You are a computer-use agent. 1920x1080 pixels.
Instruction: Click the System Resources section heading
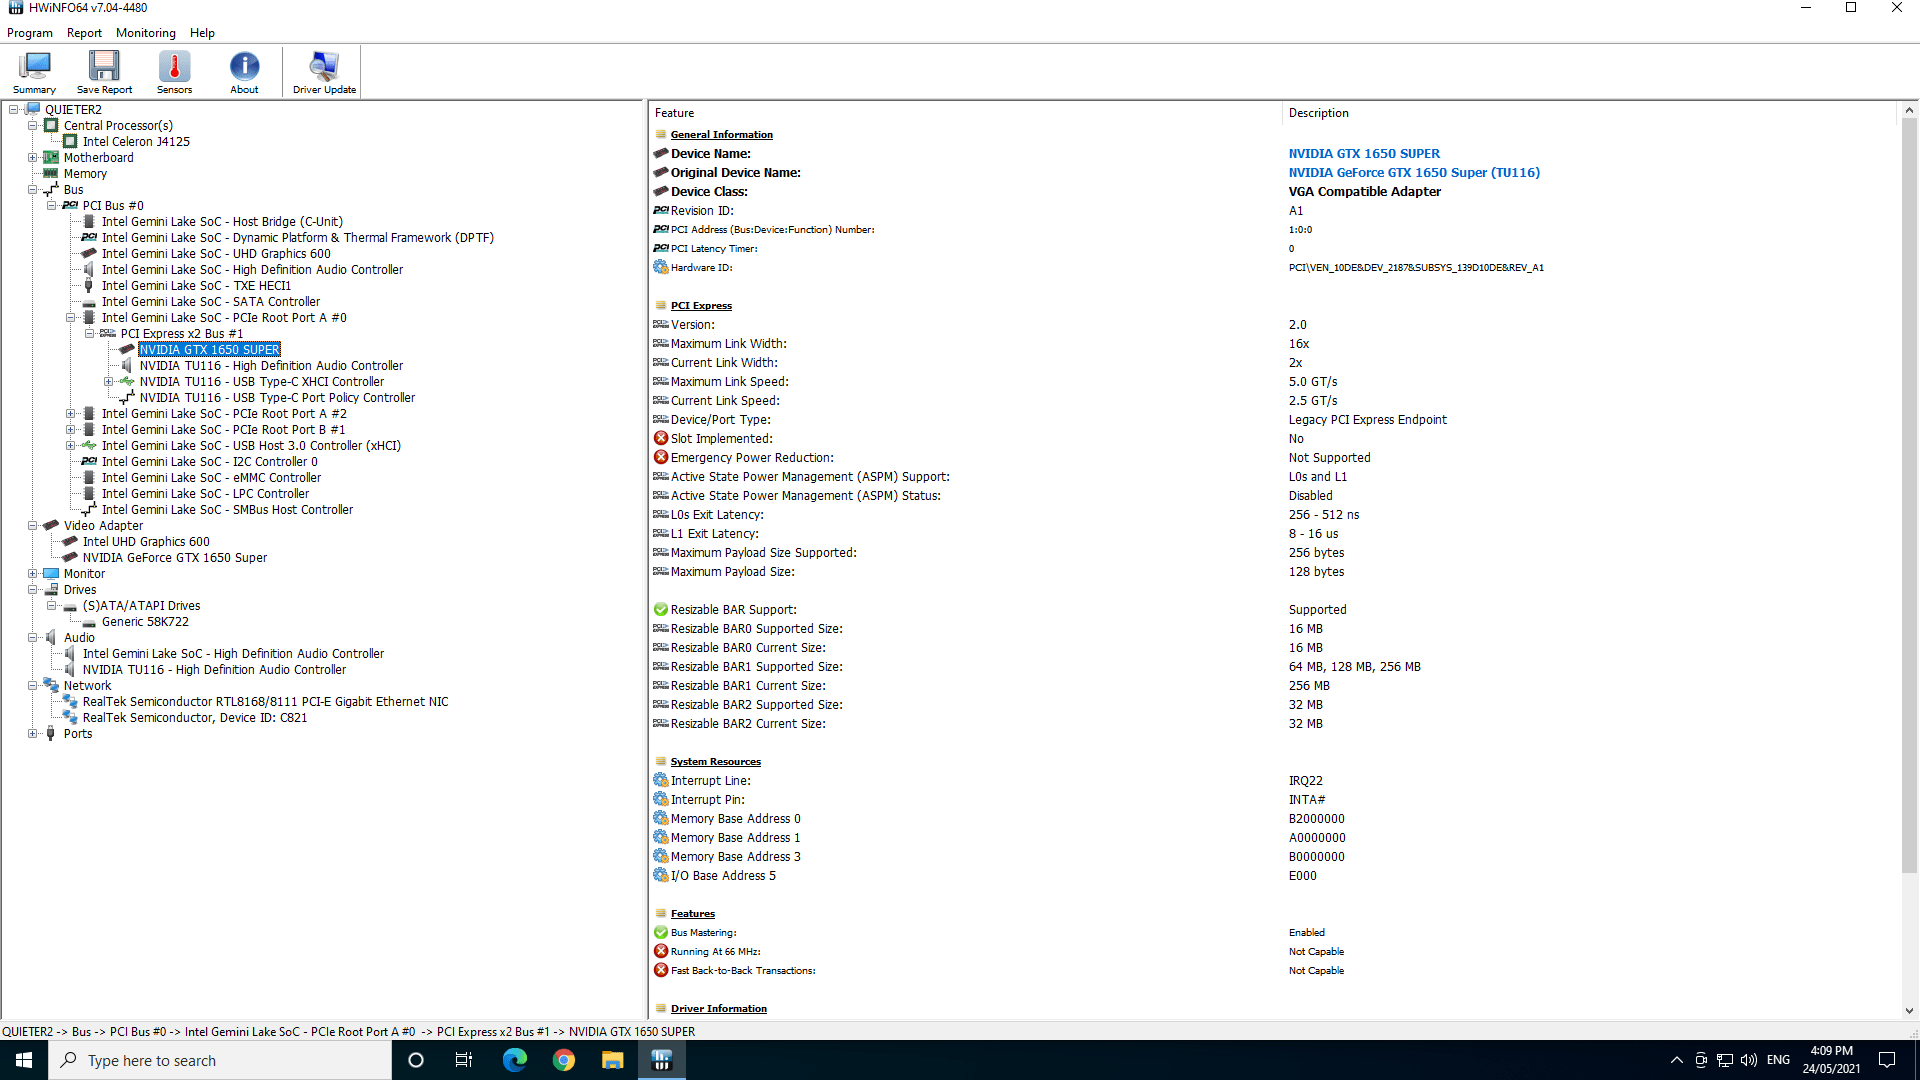click(x=715, y=762)
